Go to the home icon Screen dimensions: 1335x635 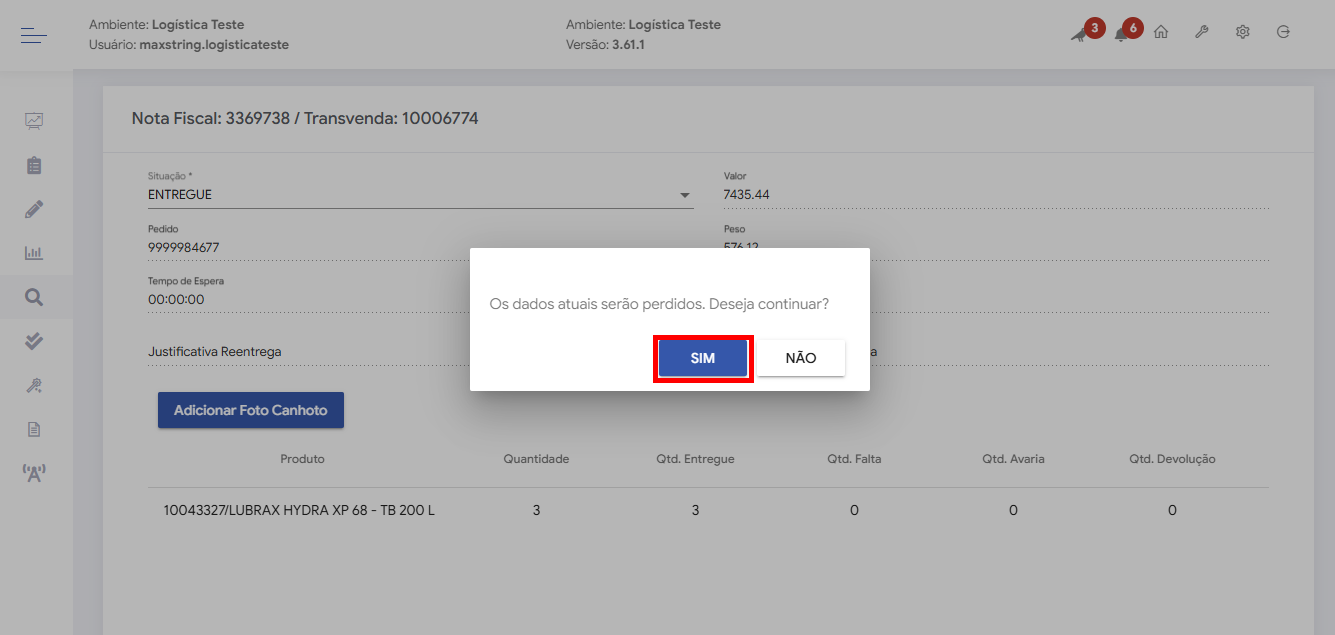(1161, 32)
